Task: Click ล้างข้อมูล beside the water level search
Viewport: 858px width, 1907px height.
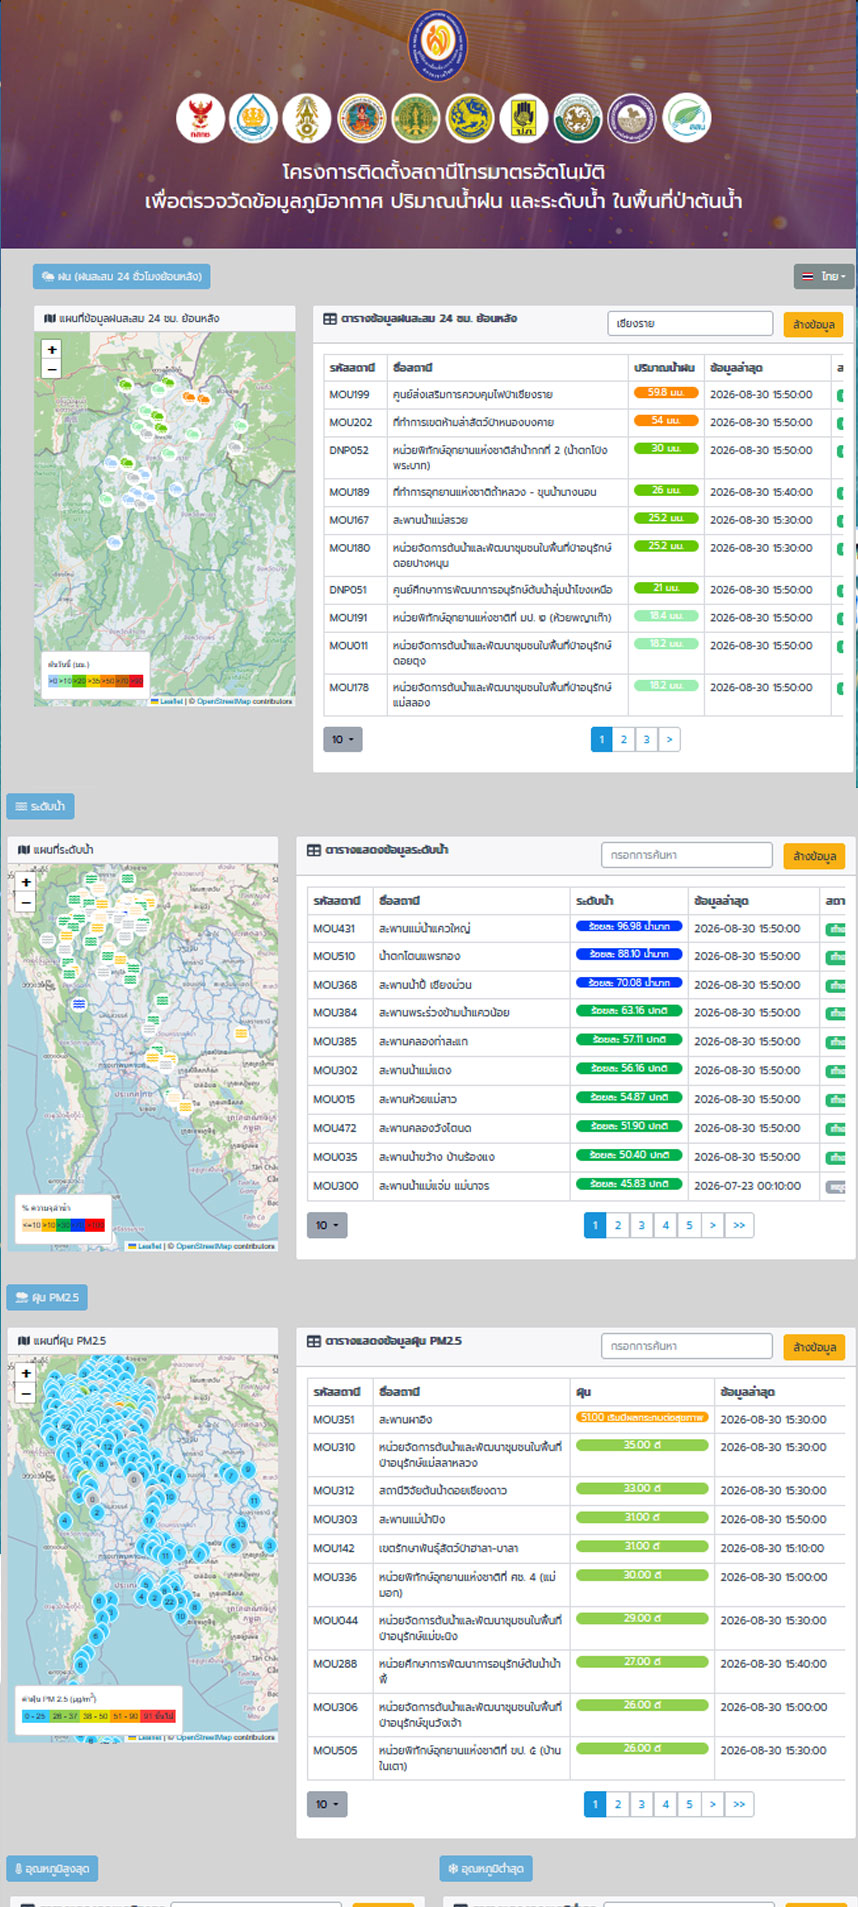Action: (814, 856)
